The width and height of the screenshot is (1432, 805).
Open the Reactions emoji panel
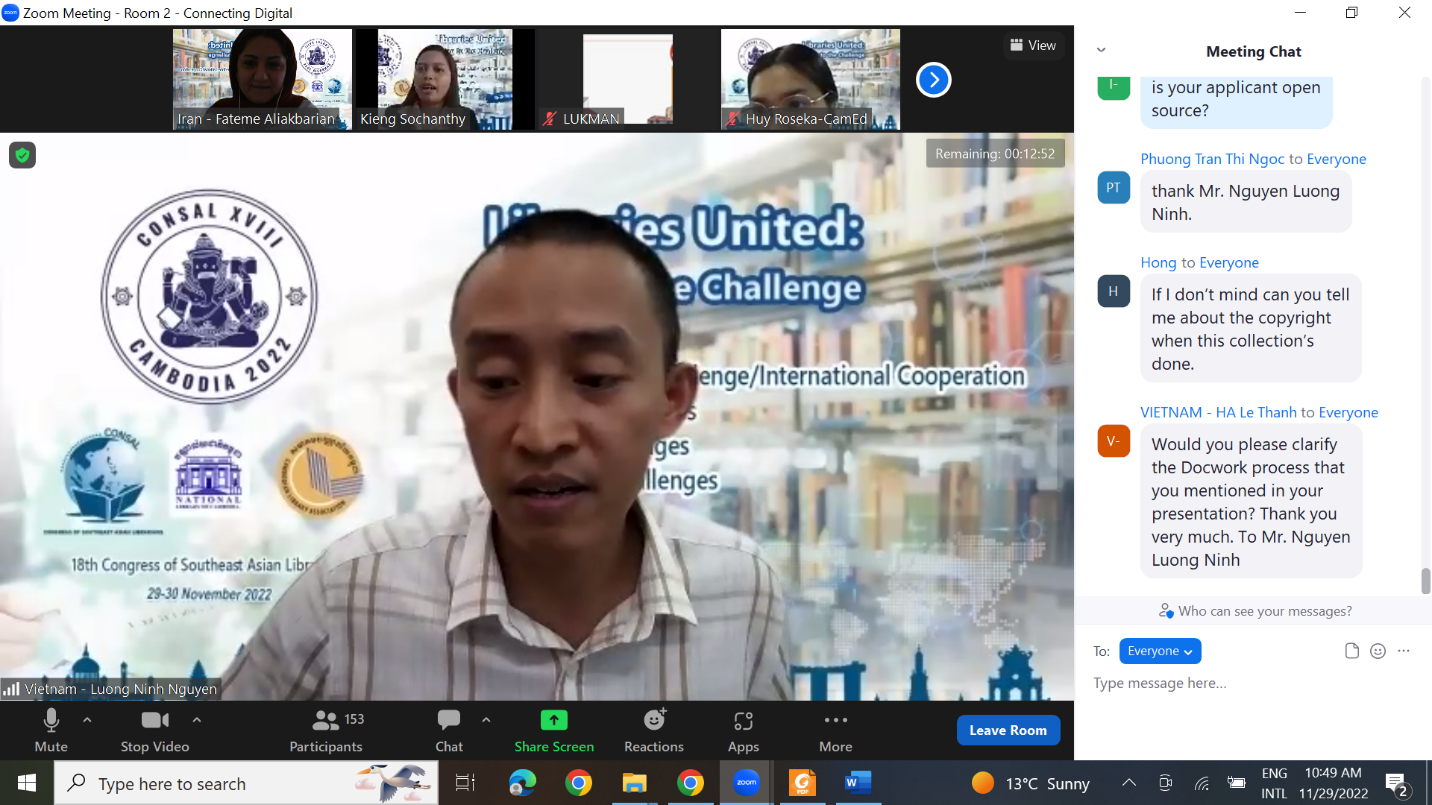654,730
